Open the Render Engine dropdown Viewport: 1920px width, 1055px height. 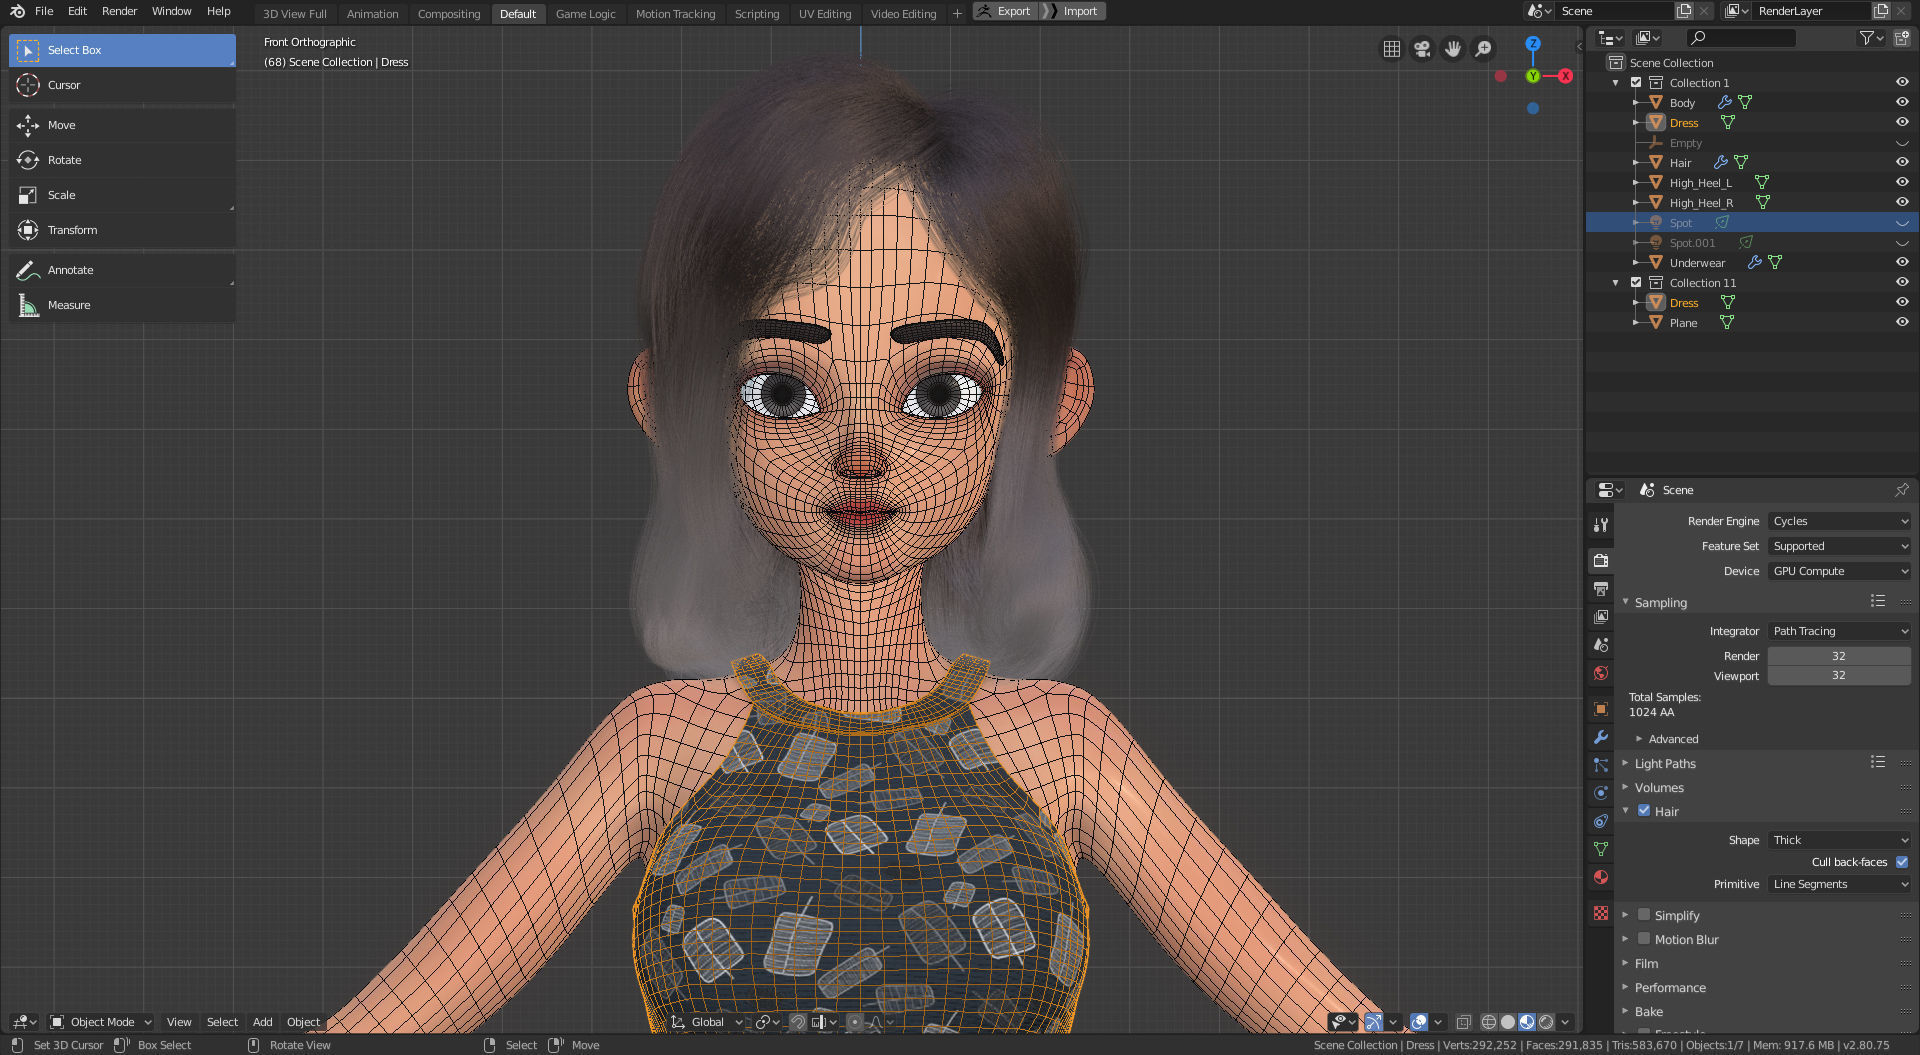click(1839, 521)
